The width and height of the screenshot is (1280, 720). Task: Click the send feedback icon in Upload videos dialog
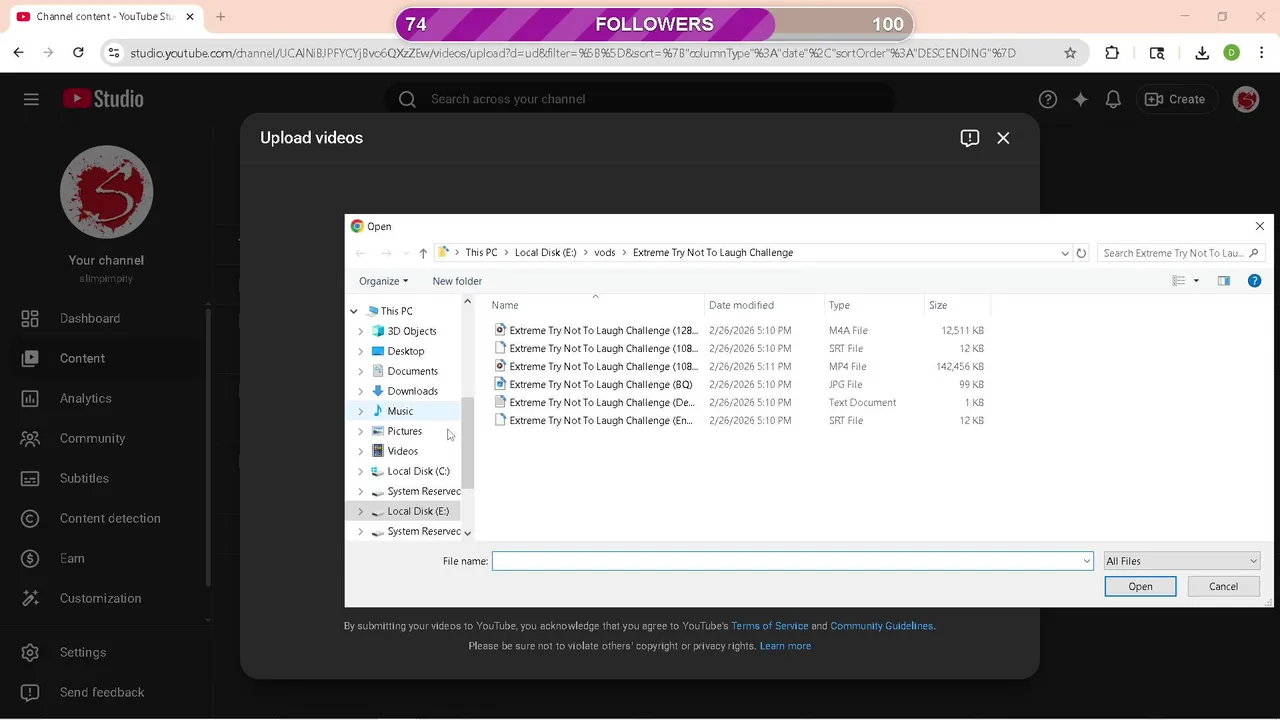(969, 138)
